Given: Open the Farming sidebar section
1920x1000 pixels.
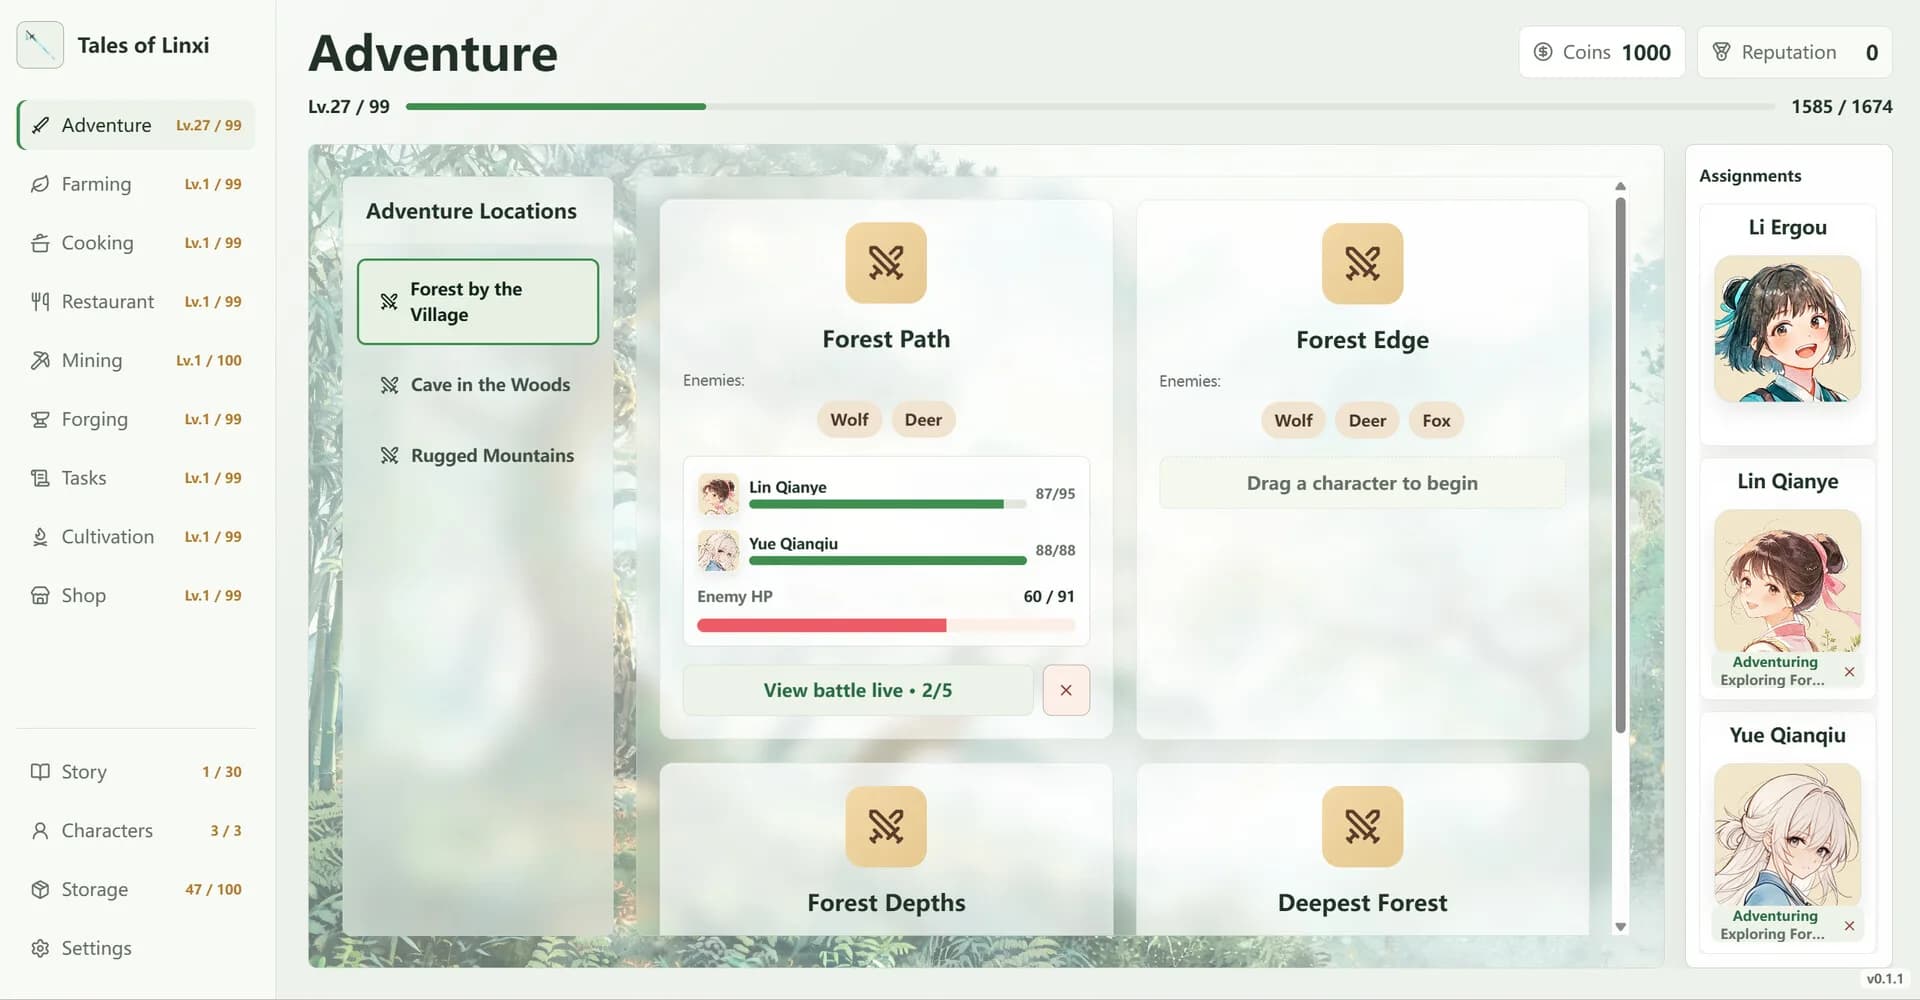Looking at the screenshot, I should click(136, 184).
